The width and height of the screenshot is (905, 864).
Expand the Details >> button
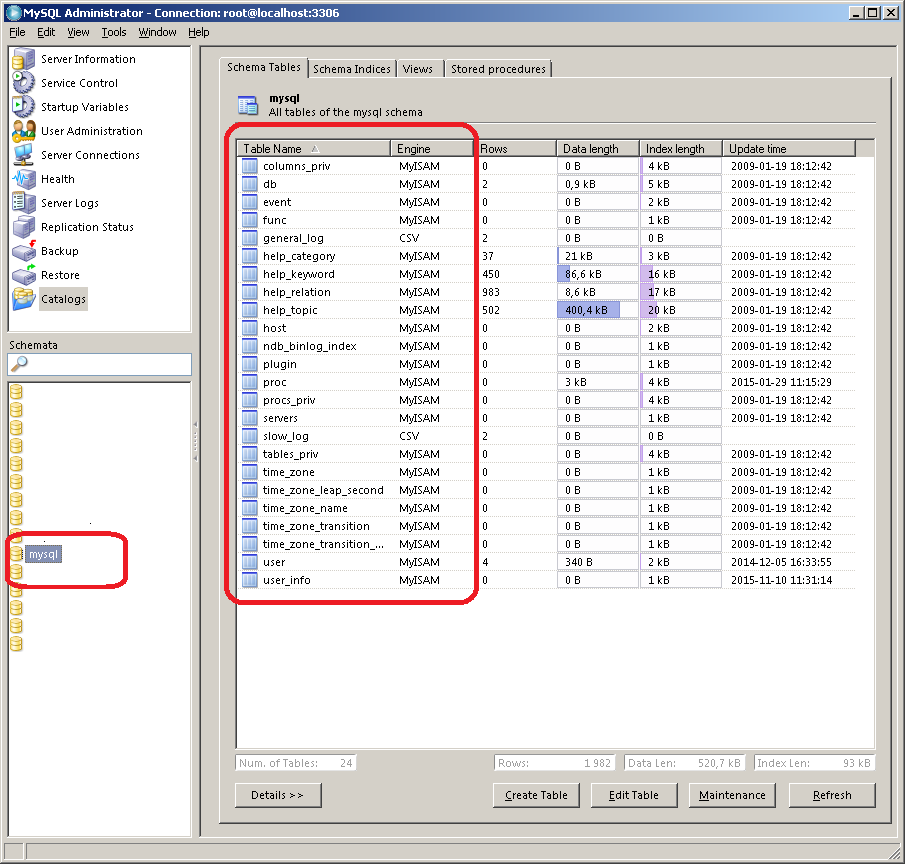pos(278,795)
